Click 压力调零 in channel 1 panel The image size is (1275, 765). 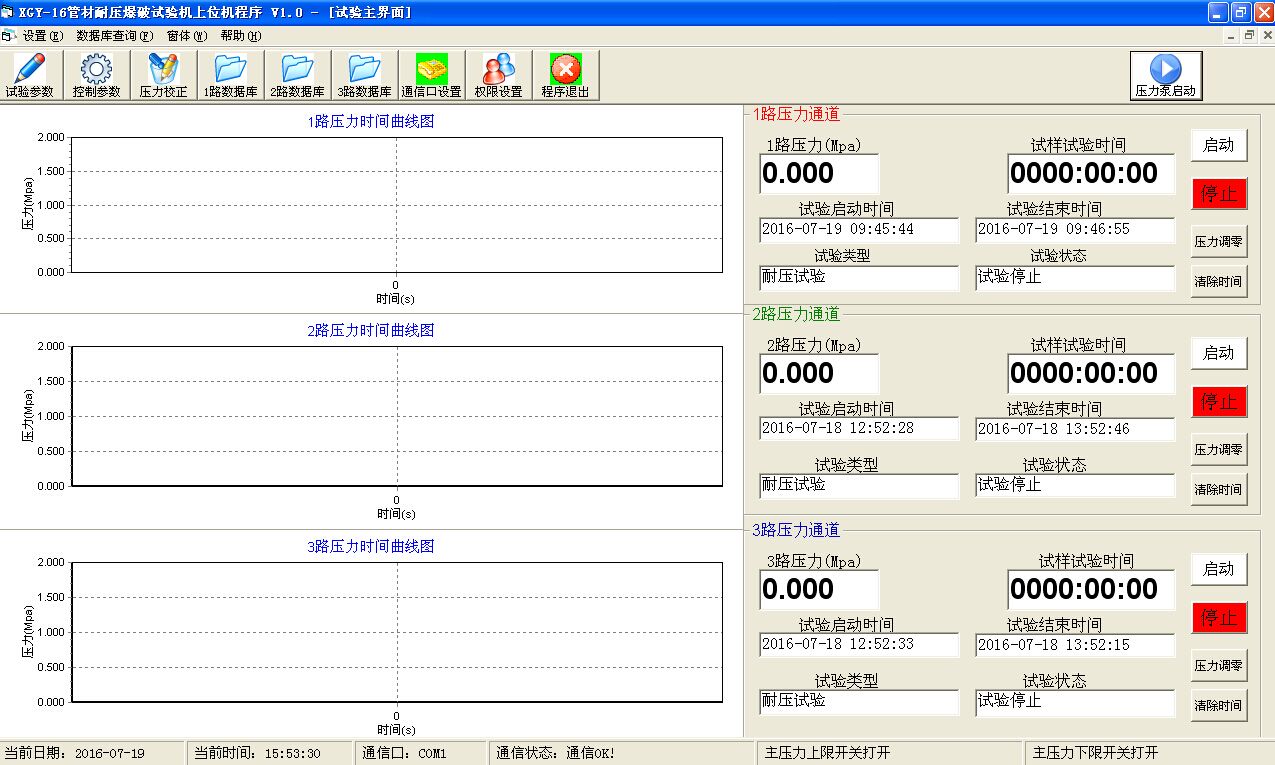tap(1218, 241)
